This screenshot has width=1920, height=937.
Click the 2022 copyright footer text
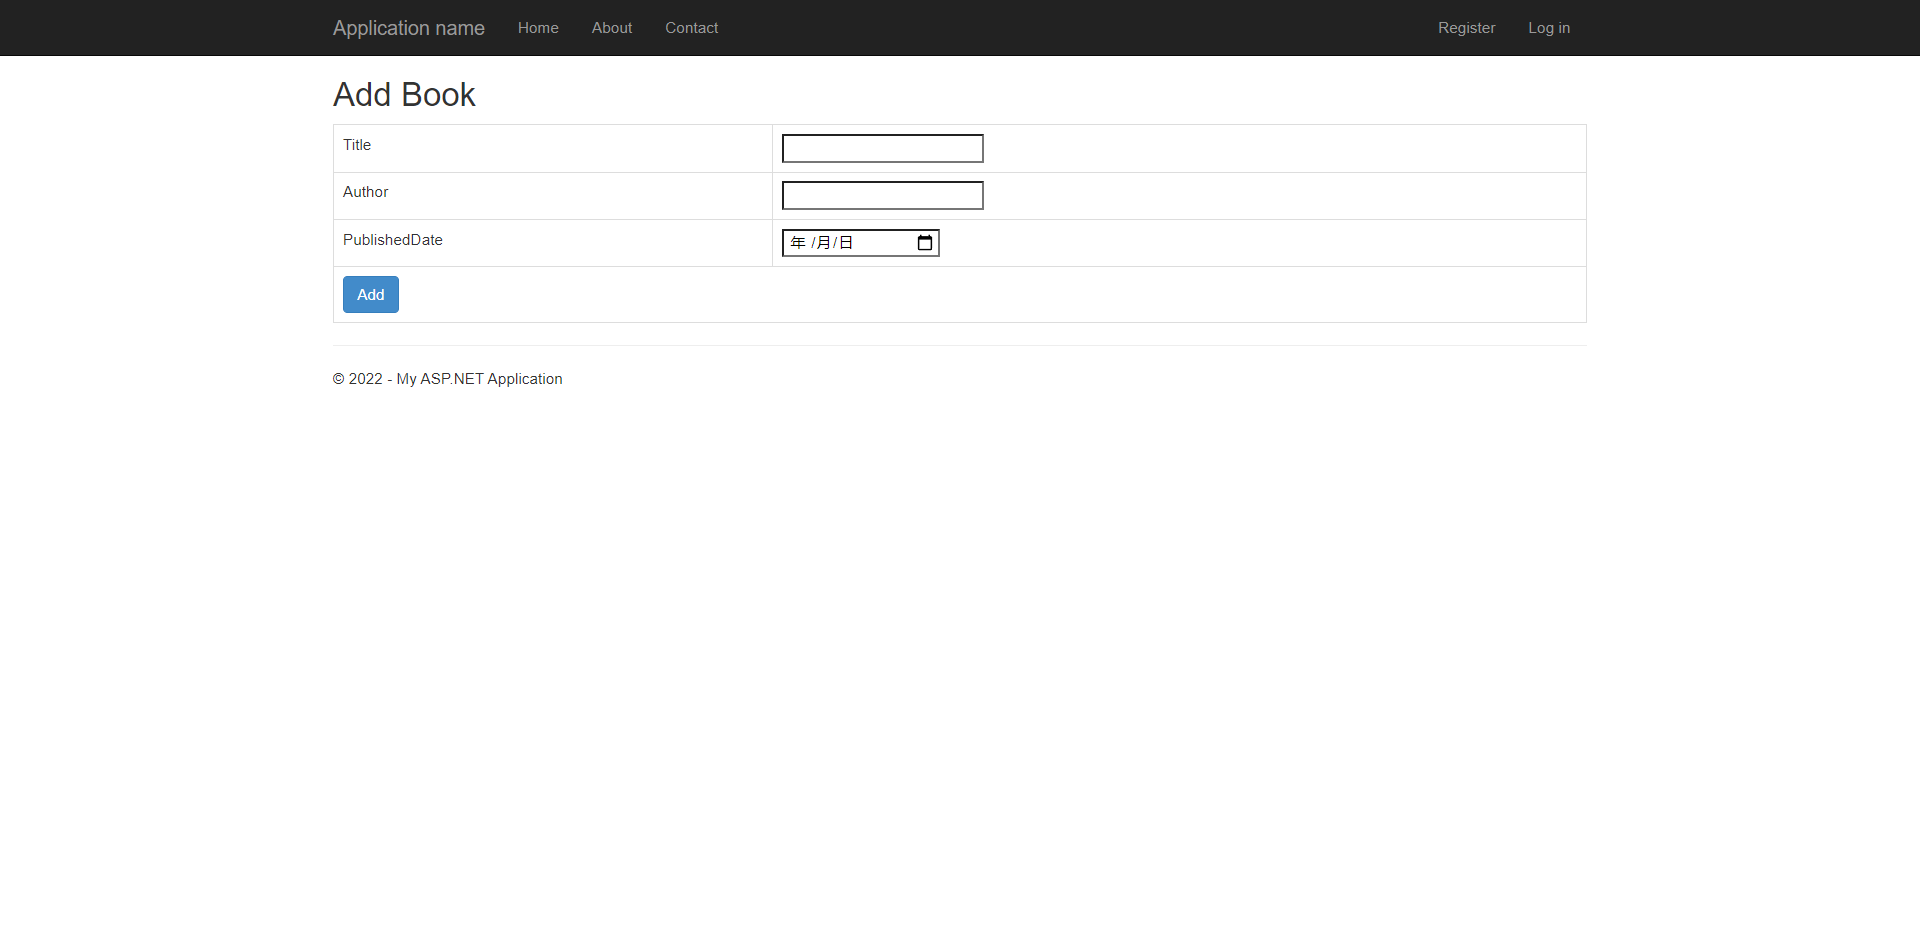pyautogui.click(x=447, y=378)
